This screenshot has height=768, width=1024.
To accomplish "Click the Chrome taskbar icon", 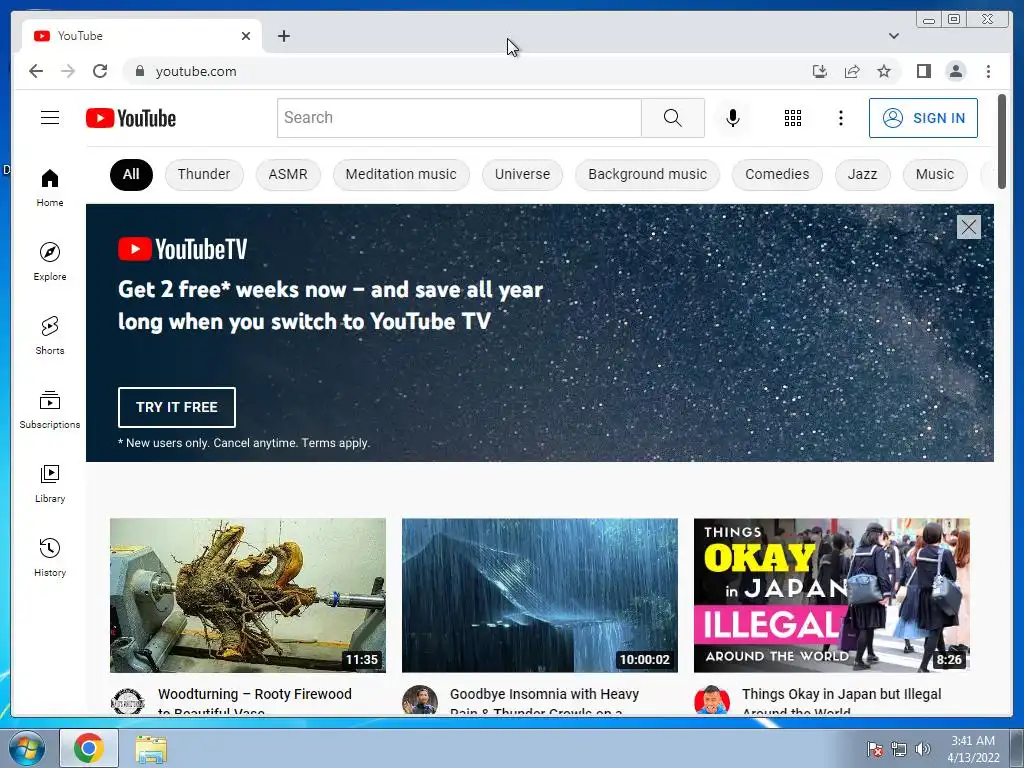I will [x=89, y=748].
